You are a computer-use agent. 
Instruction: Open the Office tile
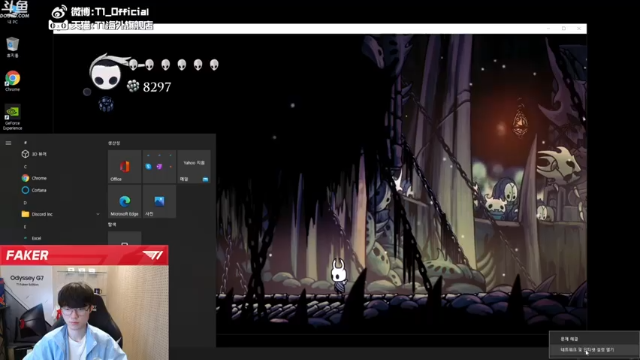[124, 167]
